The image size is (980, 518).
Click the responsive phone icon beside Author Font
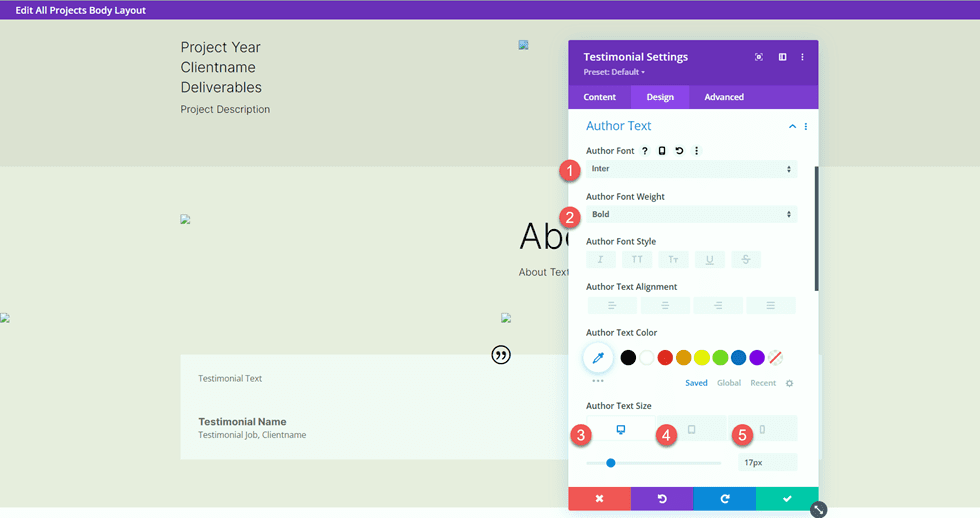pyautogui.click(x=662, y=151)
